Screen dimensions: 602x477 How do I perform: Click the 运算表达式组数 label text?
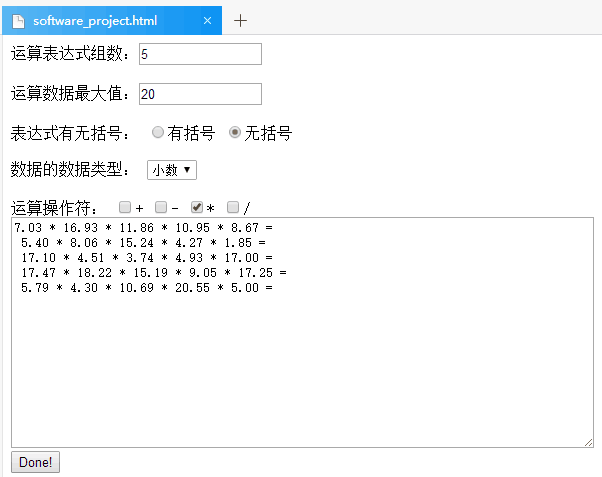70,53
